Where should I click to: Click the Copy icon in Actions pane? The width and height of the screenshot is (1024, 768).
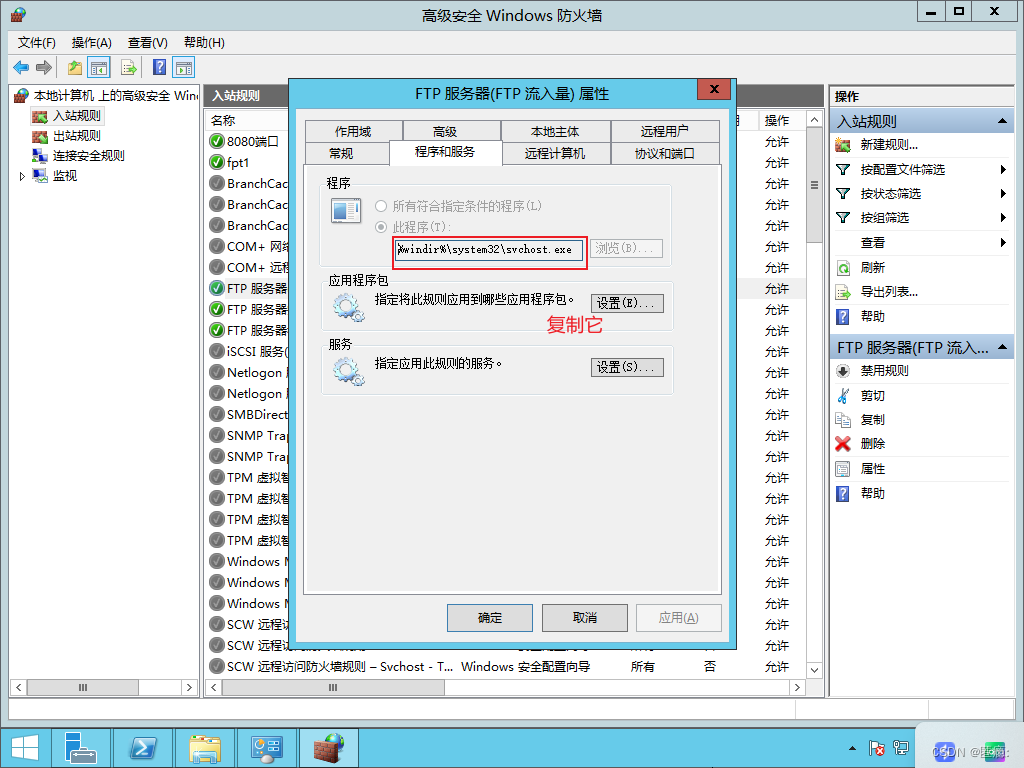pos(843,420)
